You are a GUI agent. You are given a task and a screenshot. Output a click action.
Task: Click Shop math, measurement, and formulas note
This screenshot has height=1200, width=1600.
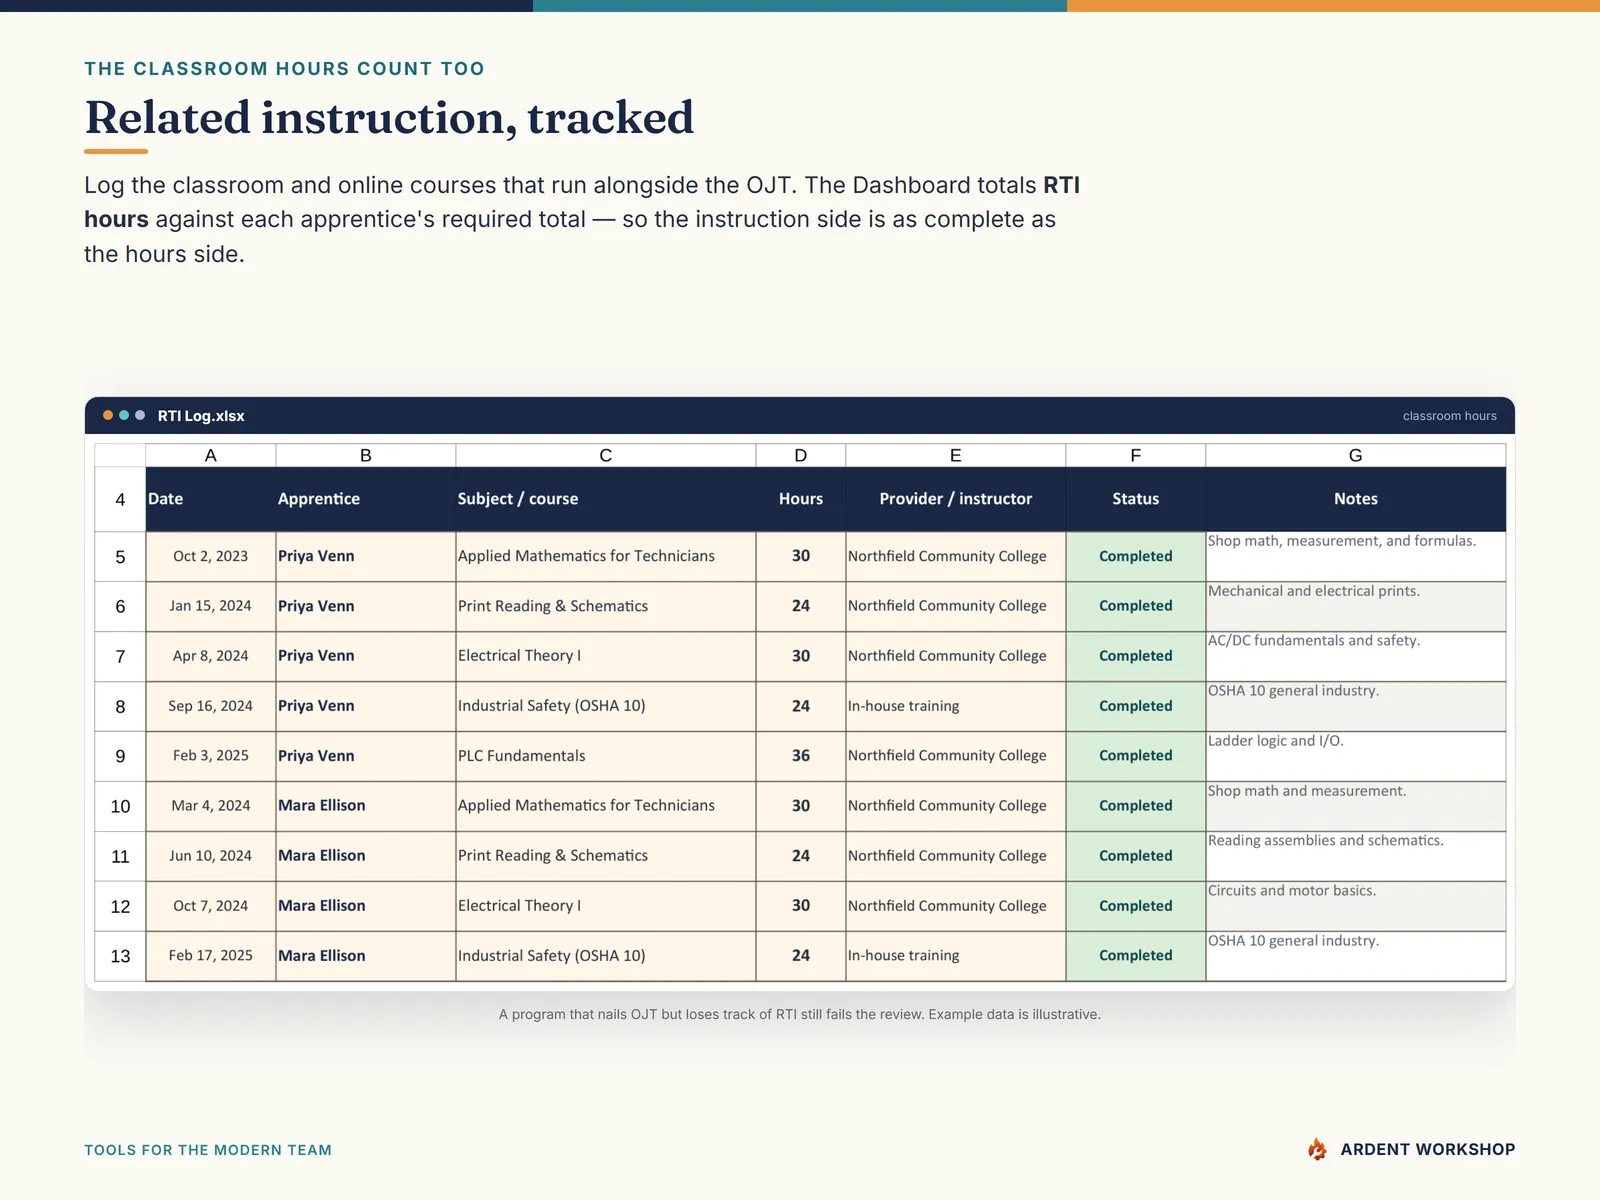[x=1356, y=556]
